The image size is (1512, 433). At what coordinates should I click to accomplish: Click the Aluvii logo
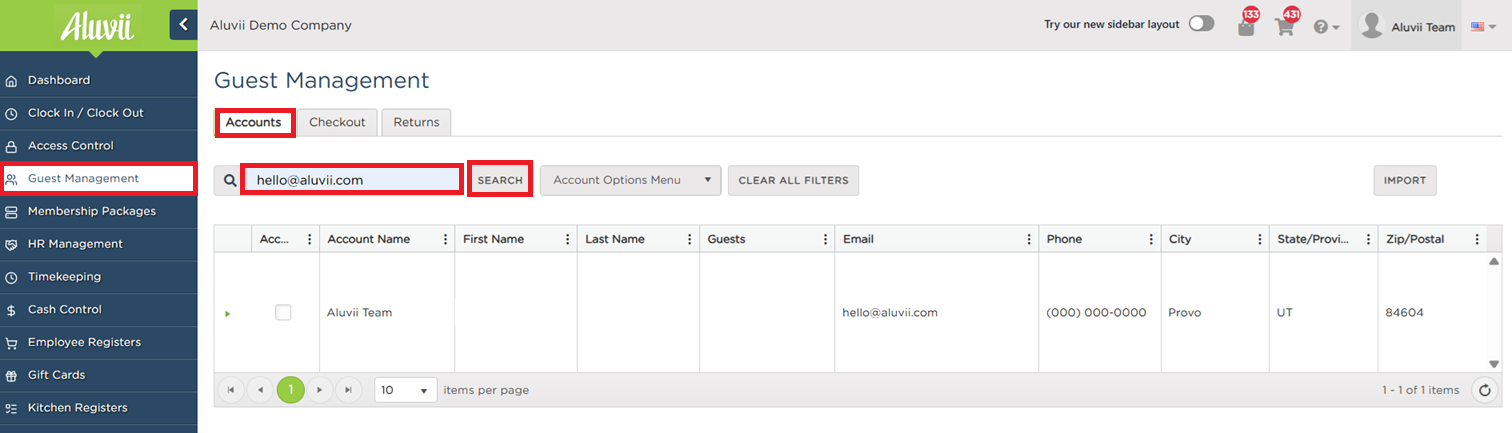(96, 26)
